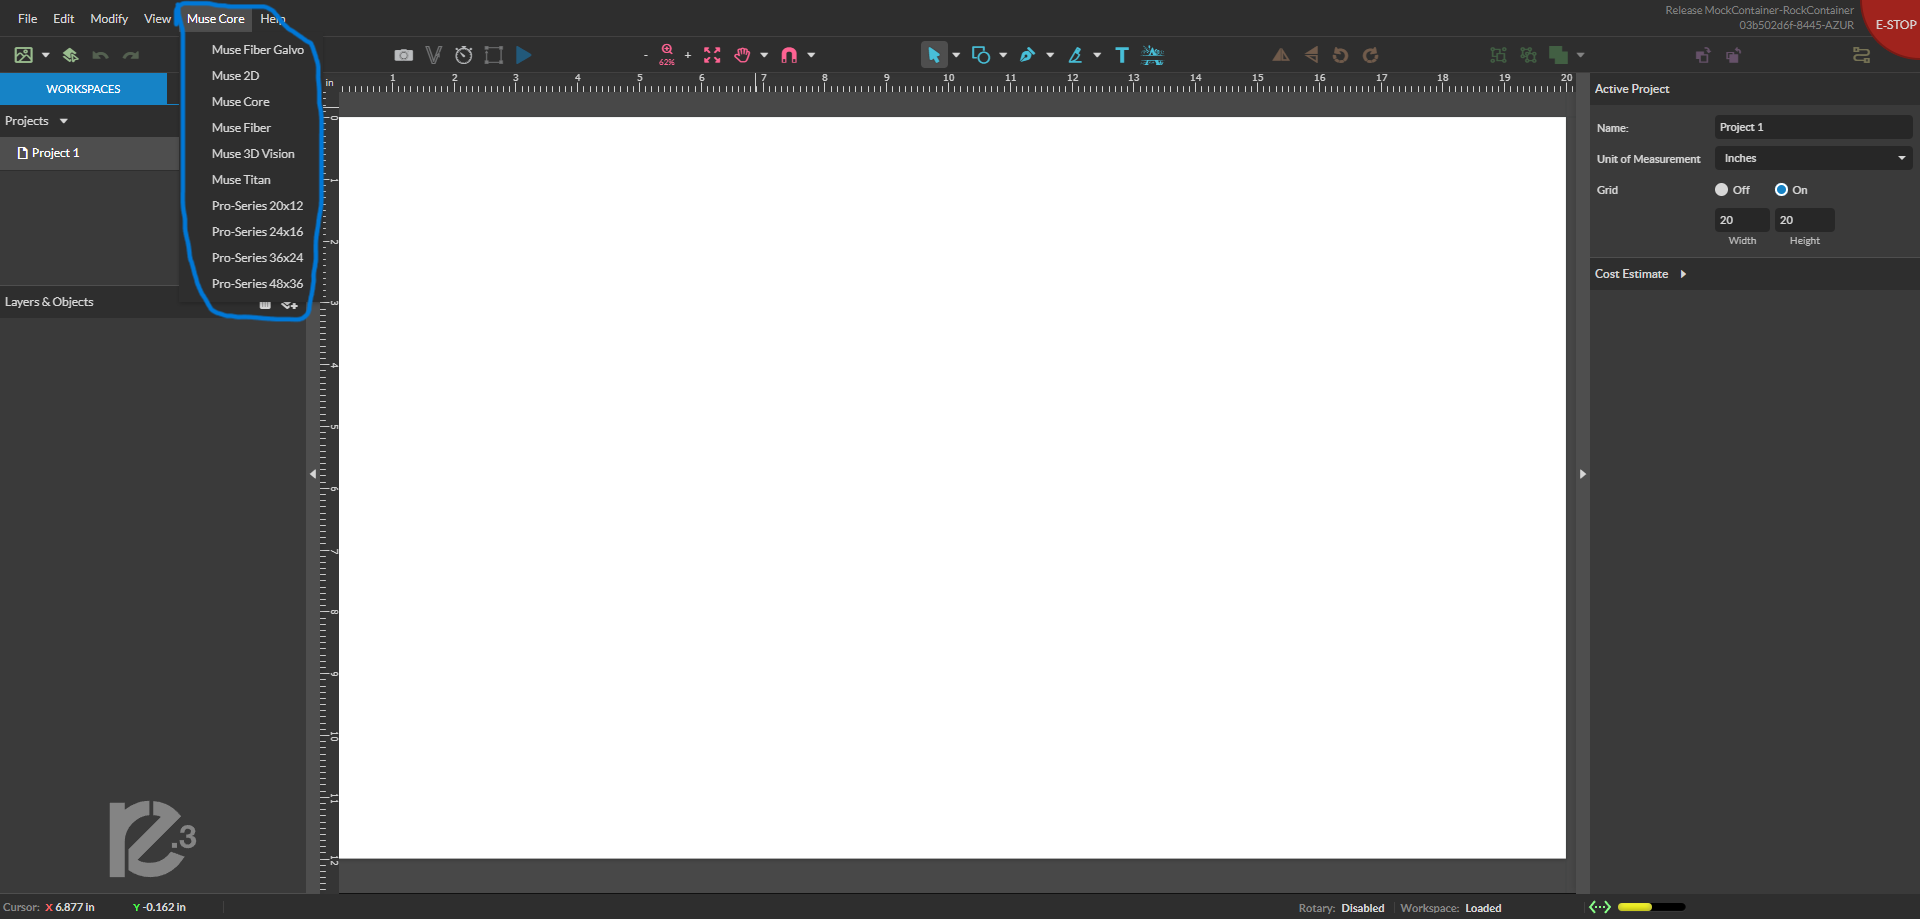Click the zoom out minus button

click(646, 55)
